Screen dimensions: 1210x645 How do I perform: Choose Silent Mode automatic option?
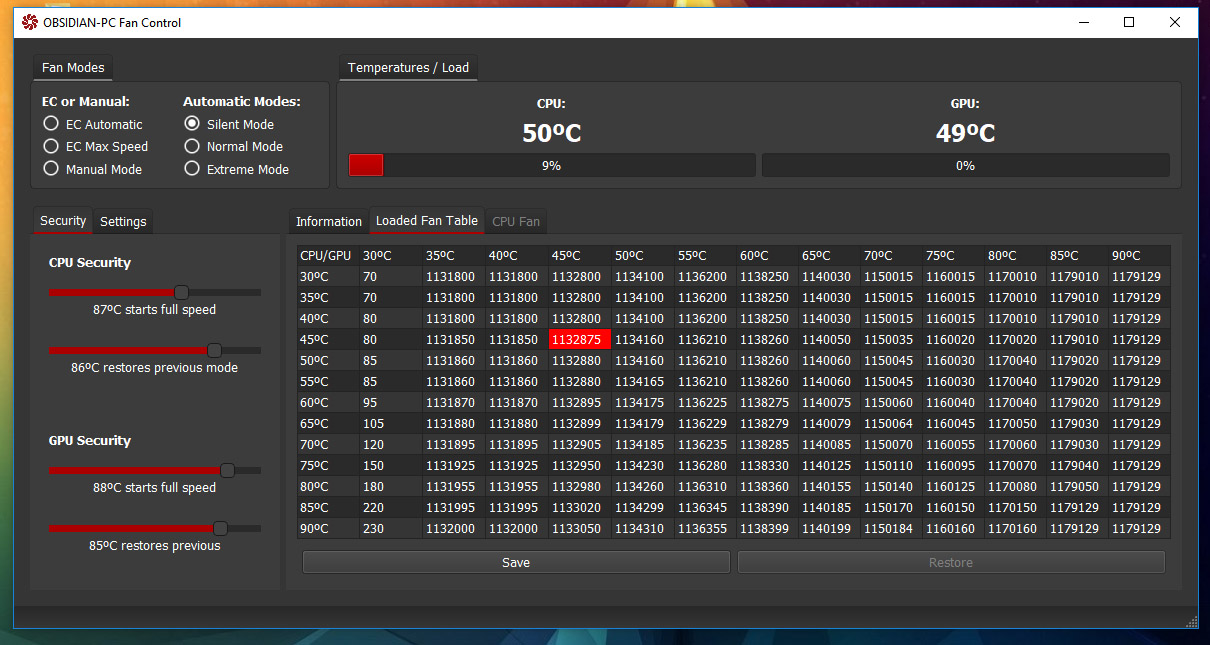tap(192, 124)
